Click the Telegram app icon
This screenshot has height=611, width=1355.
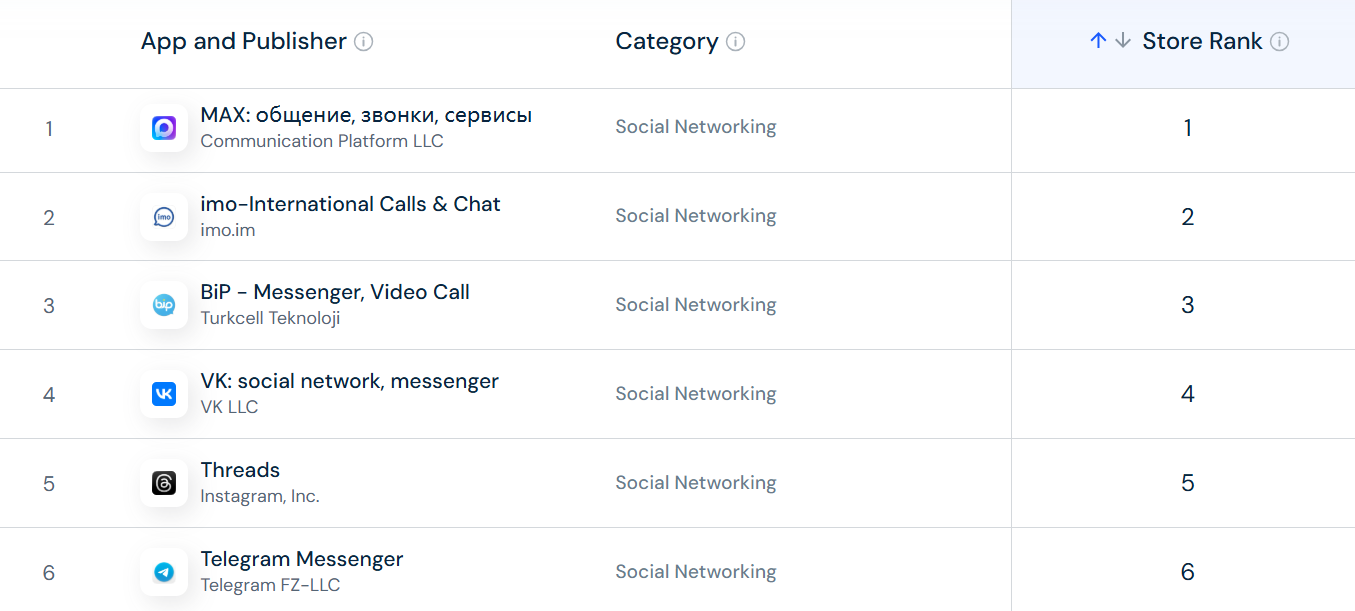click(x=164, y=572)
